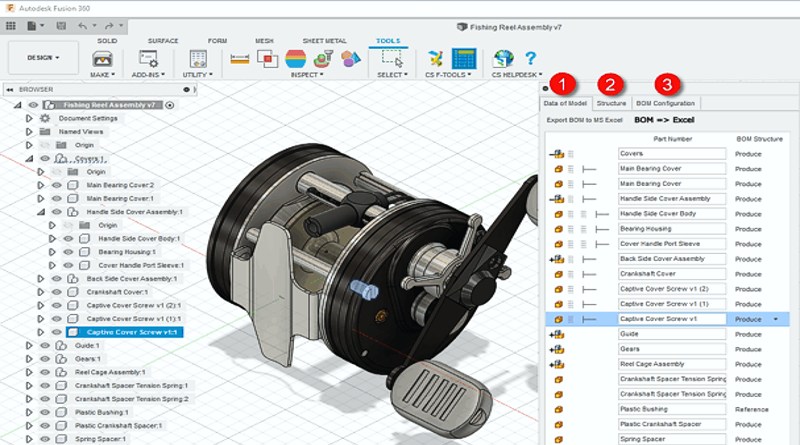Hide Crankshaft Cover:1 eye icon
This screenshot has width=800, height=445.
tap(57, 292)
